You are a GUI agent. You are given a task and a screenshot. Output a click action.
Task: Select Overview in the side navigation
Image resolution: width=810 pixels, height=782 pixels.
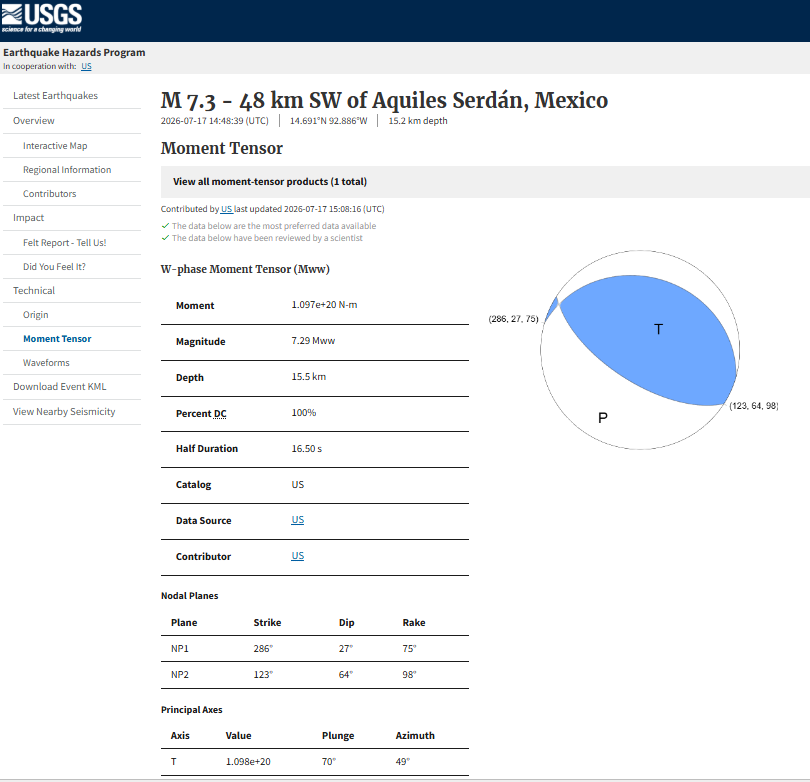(x=34, y=120)
